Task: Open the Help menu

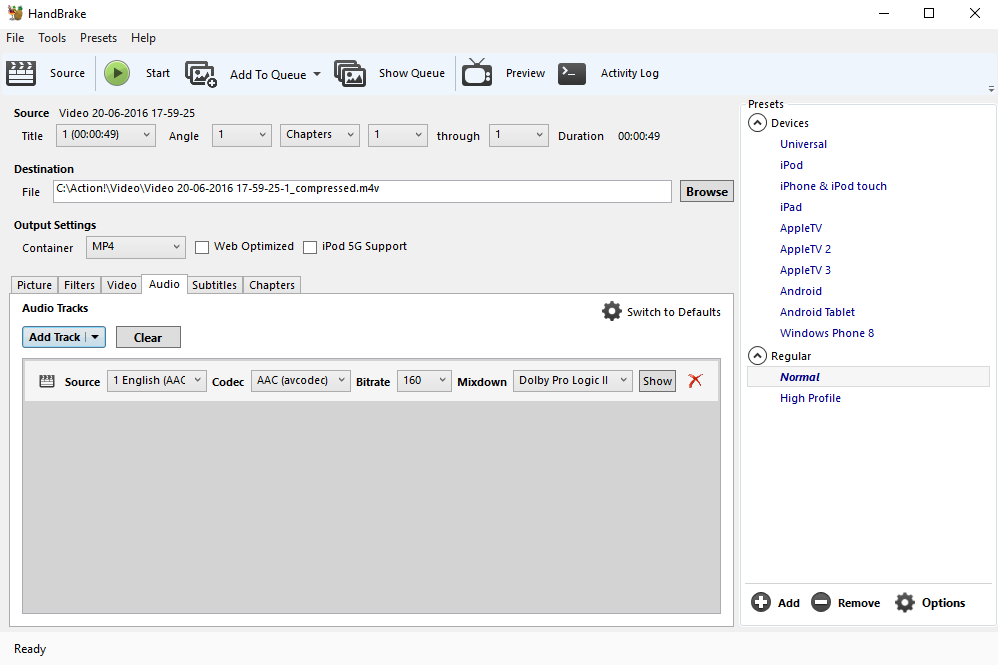Action: 143,38
